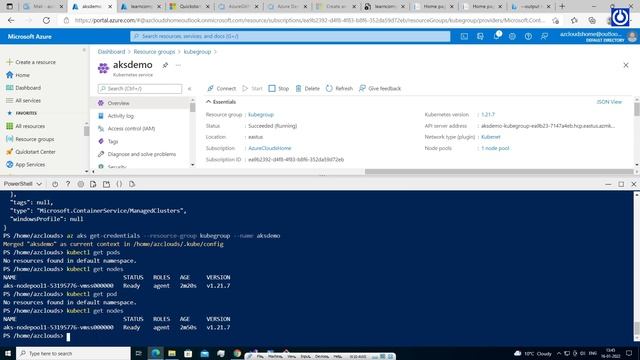Click the Windows taskbar search box
Screen dimensions: 640x360
pyautogui.click(x=73, y=353)
